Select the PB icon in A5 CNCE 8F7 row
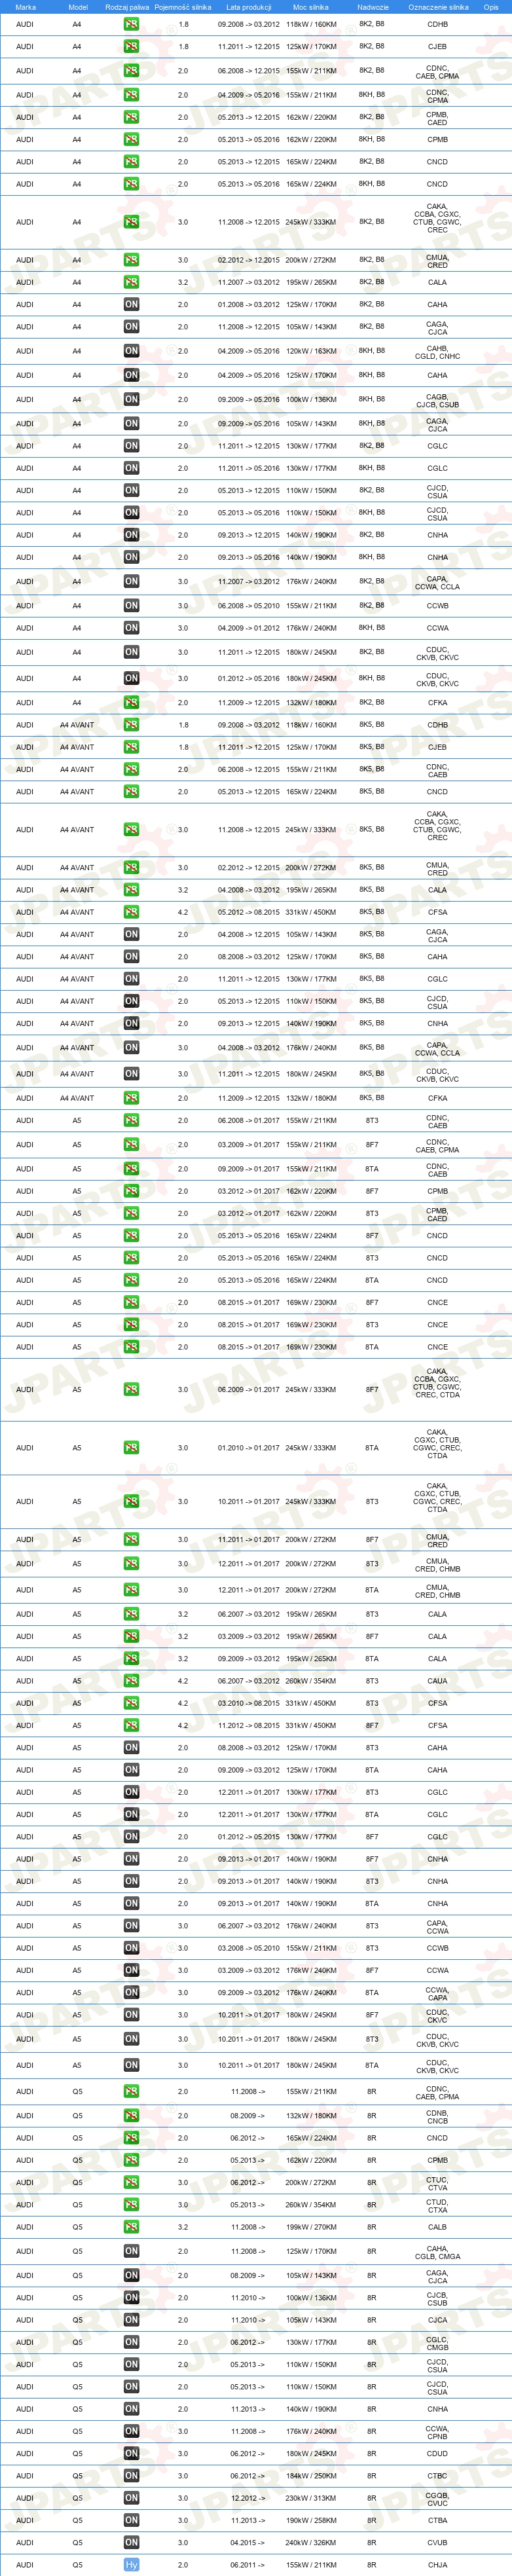Screen dimensions: 512x2576 pos(131,1302)
